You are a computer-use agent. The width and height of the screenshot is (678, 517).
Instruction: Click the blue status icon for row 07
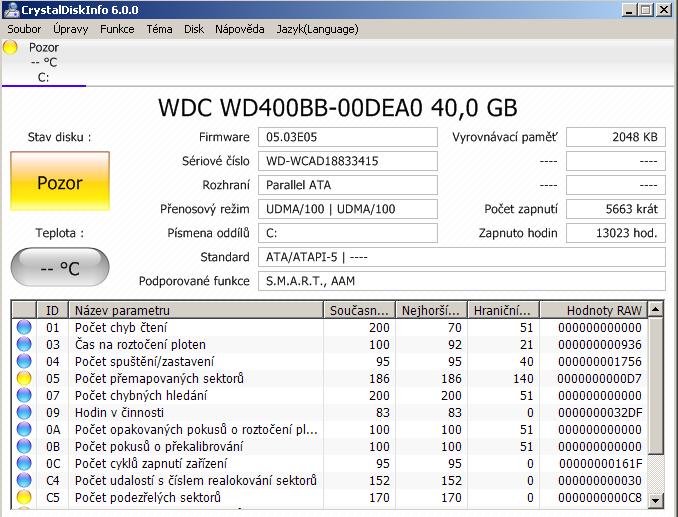[x=24, y=395]
